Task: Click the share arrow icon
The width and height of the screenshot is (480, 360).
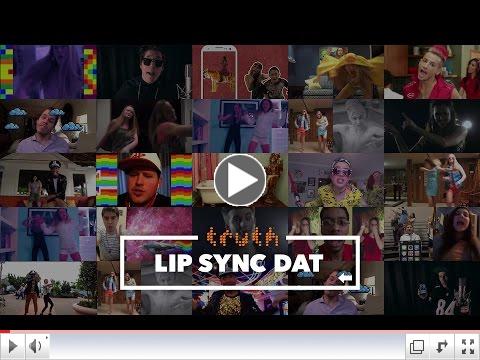Action: pyautogui.click(x=442, y=347)
